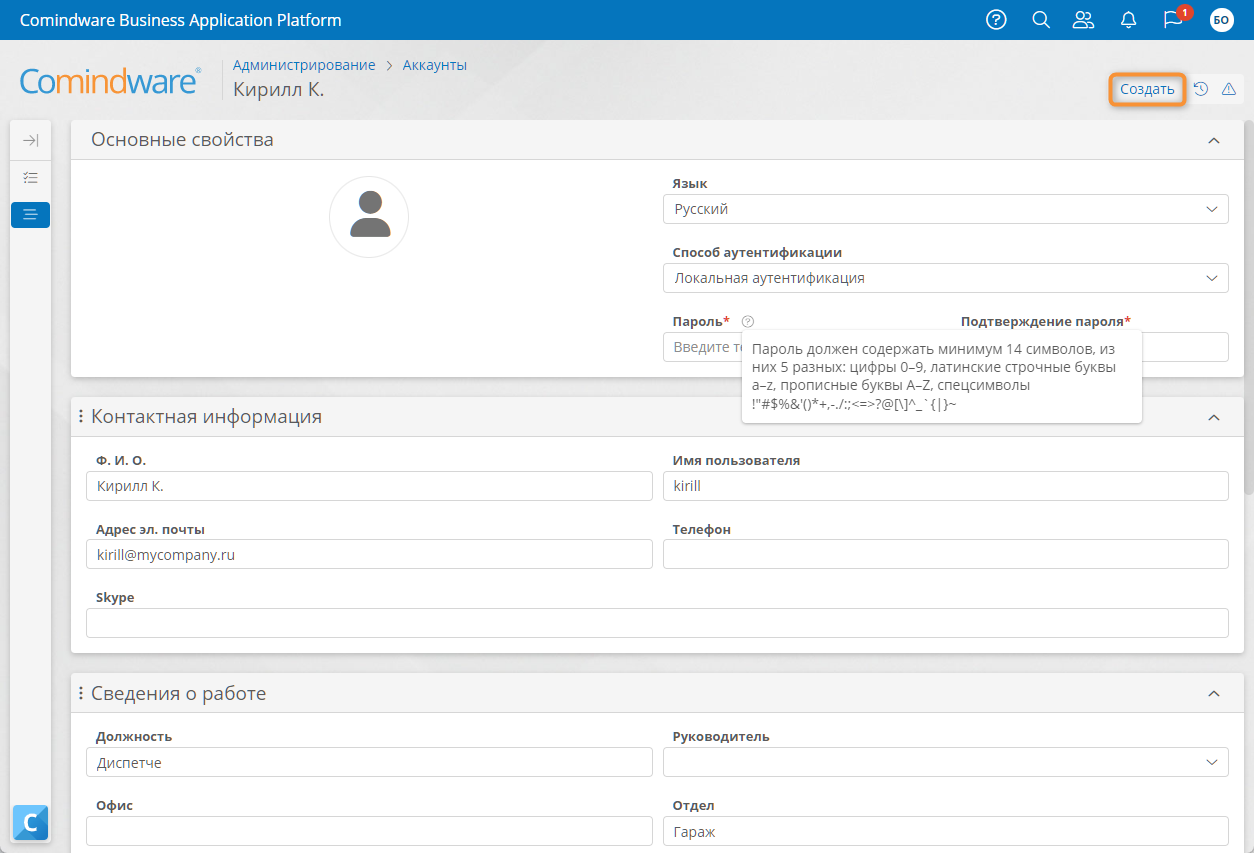Open conversations icon with red badge
The image size is (1254, 853).
(x=1175, y=19)
